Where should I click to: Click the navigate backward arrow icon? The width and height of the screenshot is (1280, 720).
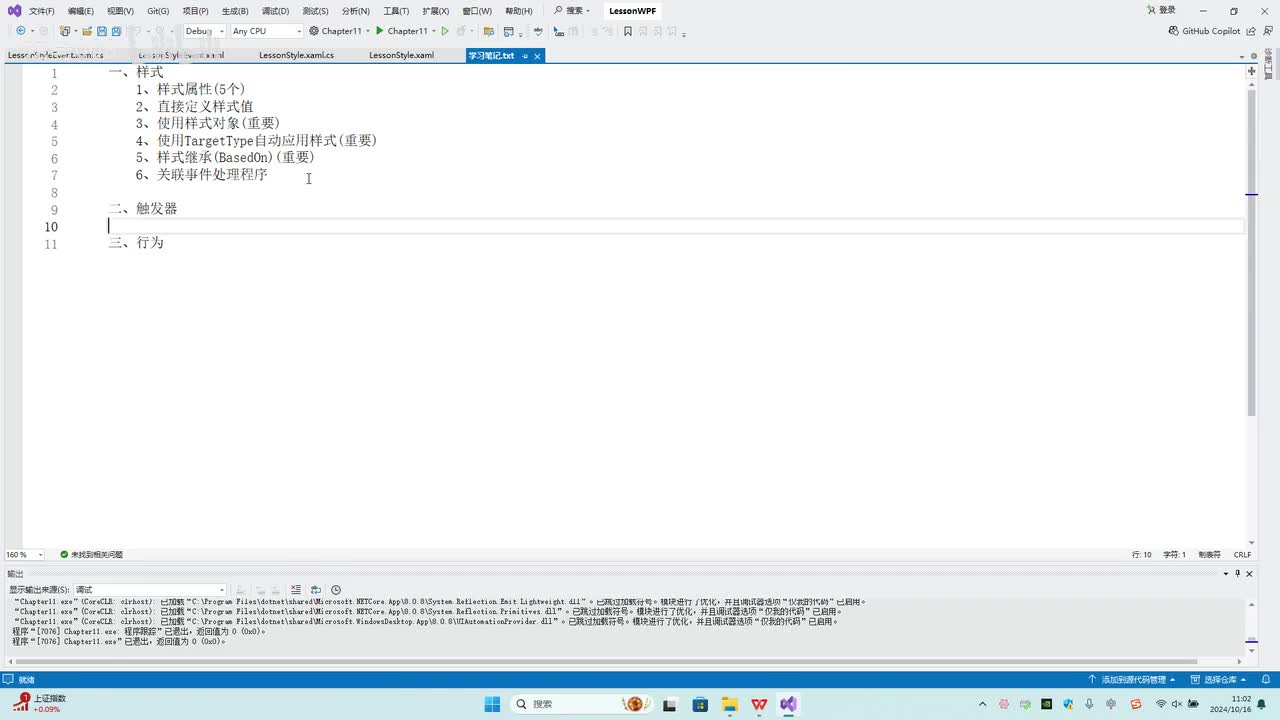20,31
